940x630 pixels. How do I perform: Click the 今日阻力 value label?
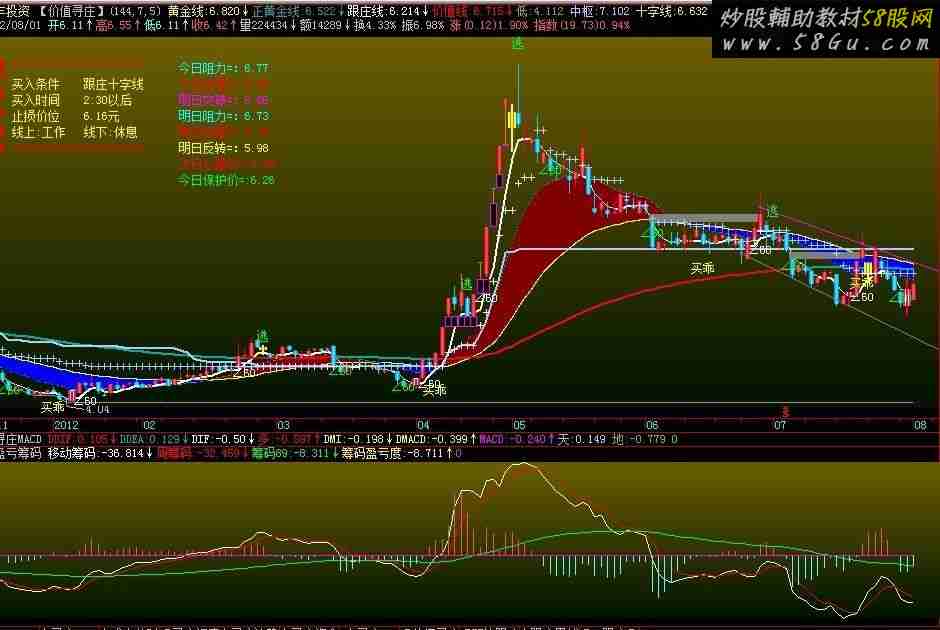click(223, 68)
